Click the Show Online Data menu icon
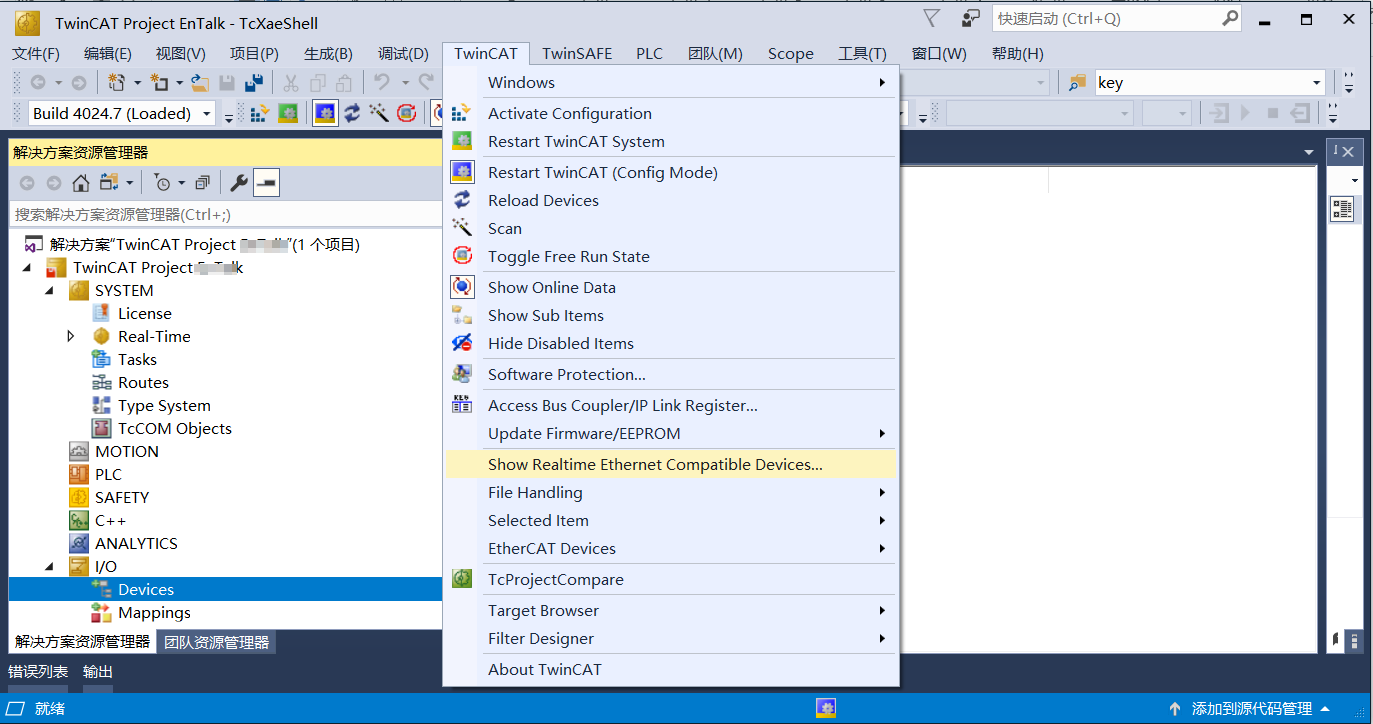Image resolution: width=1373 pixels, height=724 pixels. pos(462,287)
